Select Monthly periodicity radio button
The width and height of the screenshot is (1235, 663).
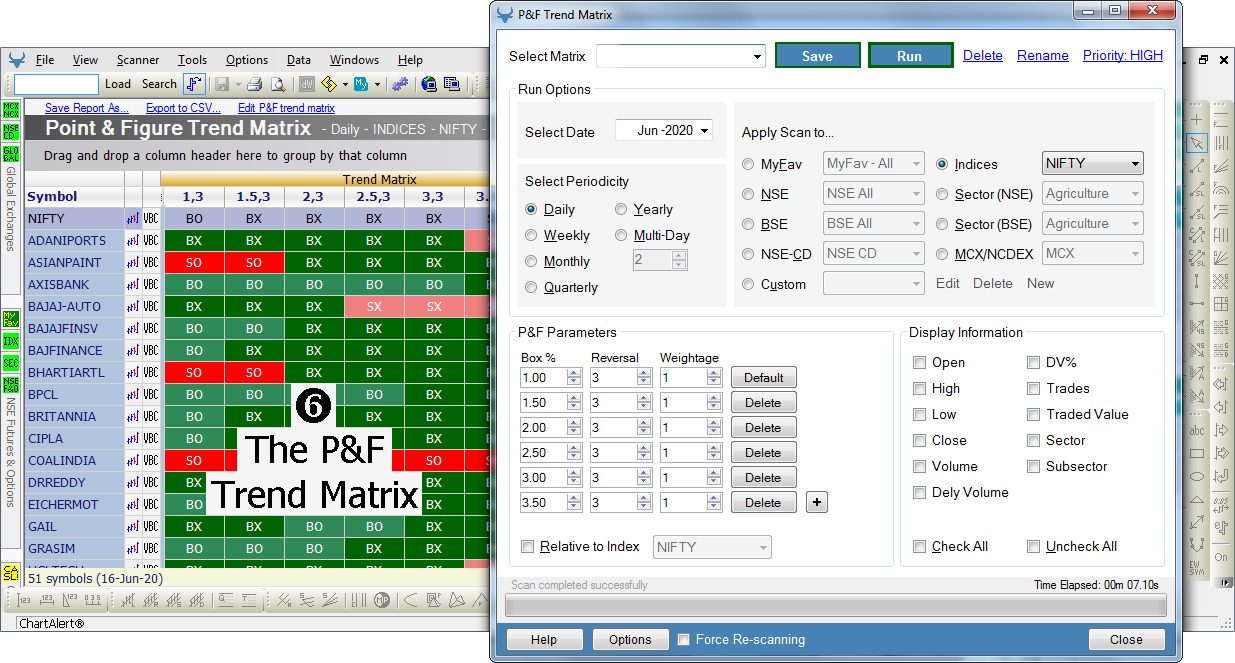click(531, 261)
